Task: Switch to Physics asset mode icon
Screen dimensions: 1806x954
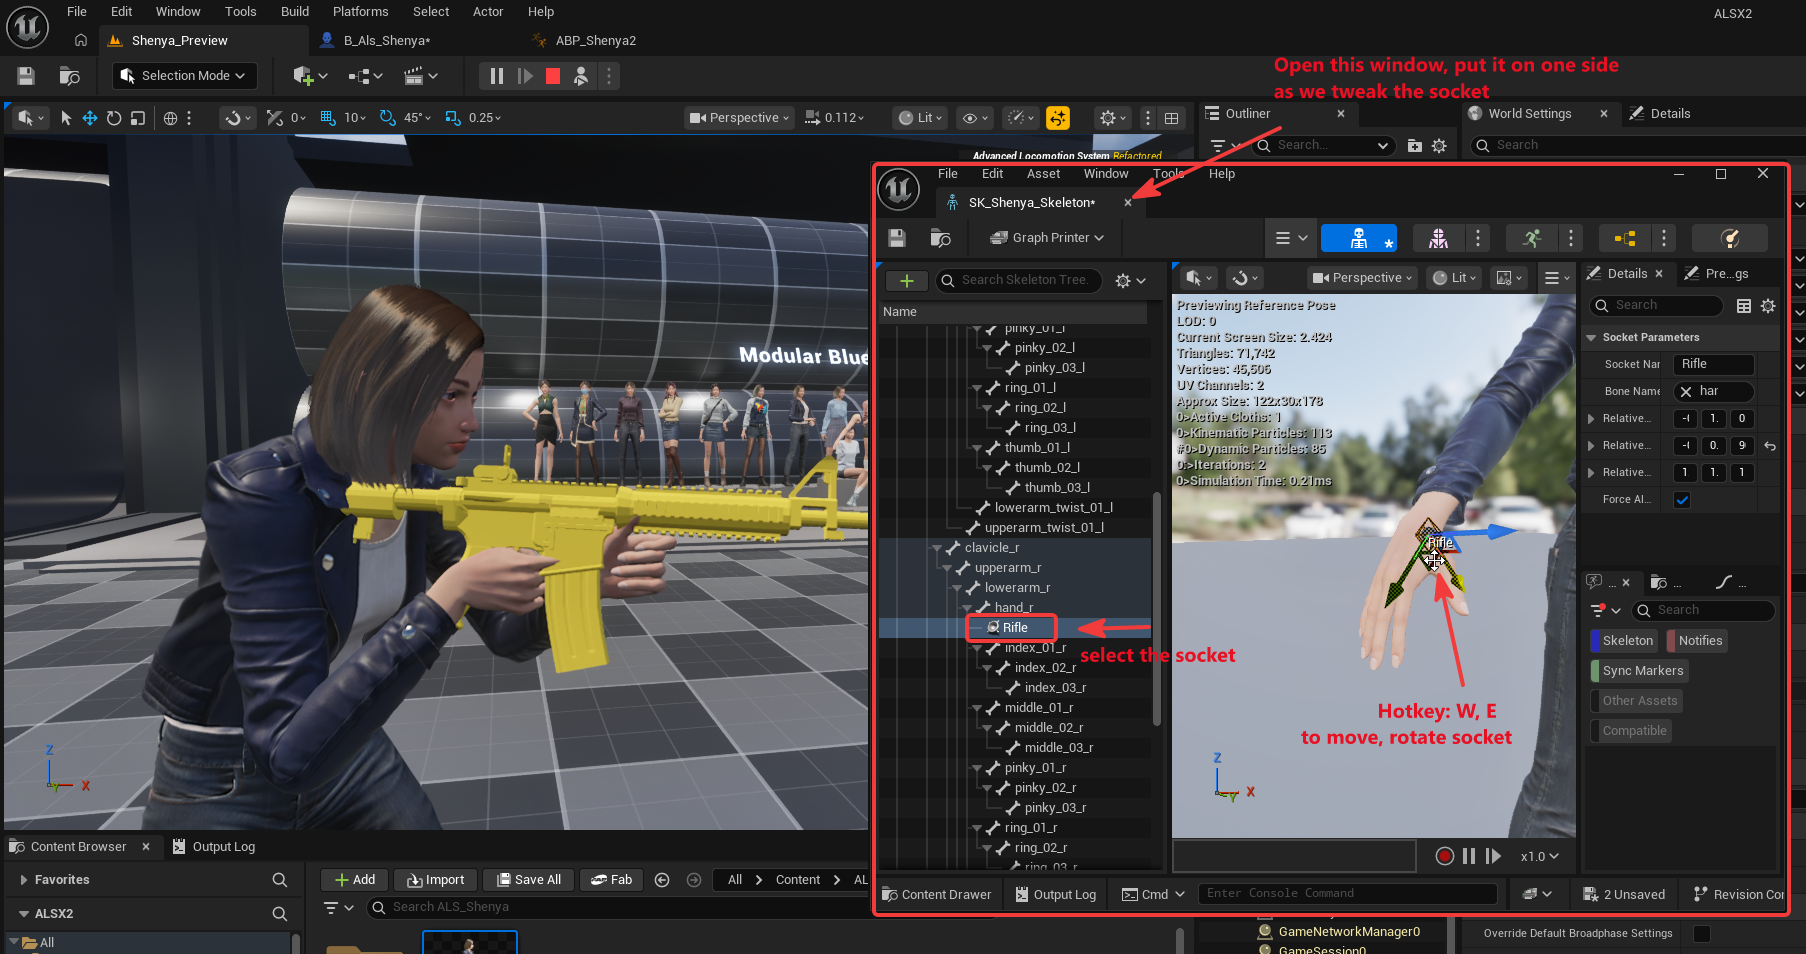Action: 1730,238
